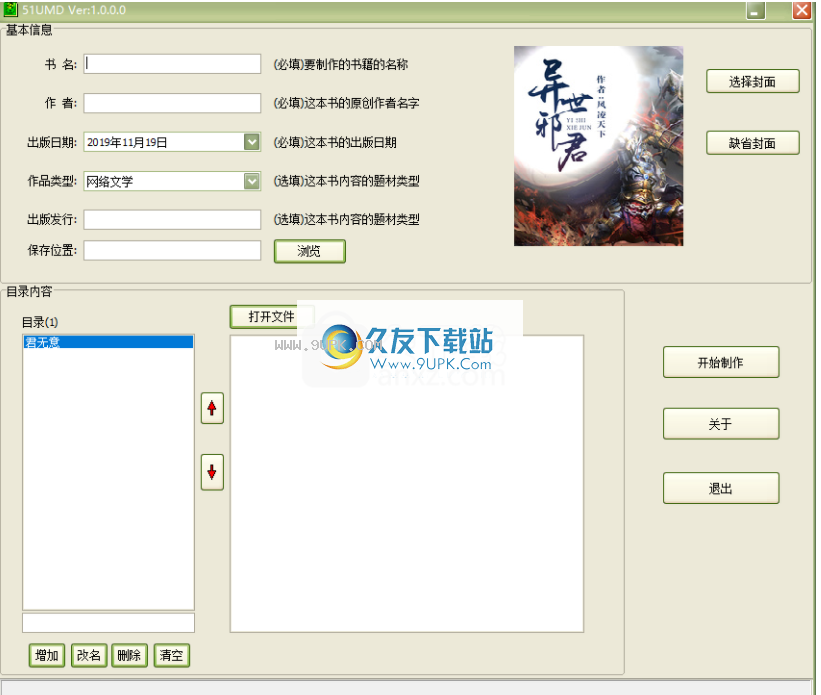Click the 打开文件 button
The height and width of the screenshot is (695, 821).
[x=271, y=317]
